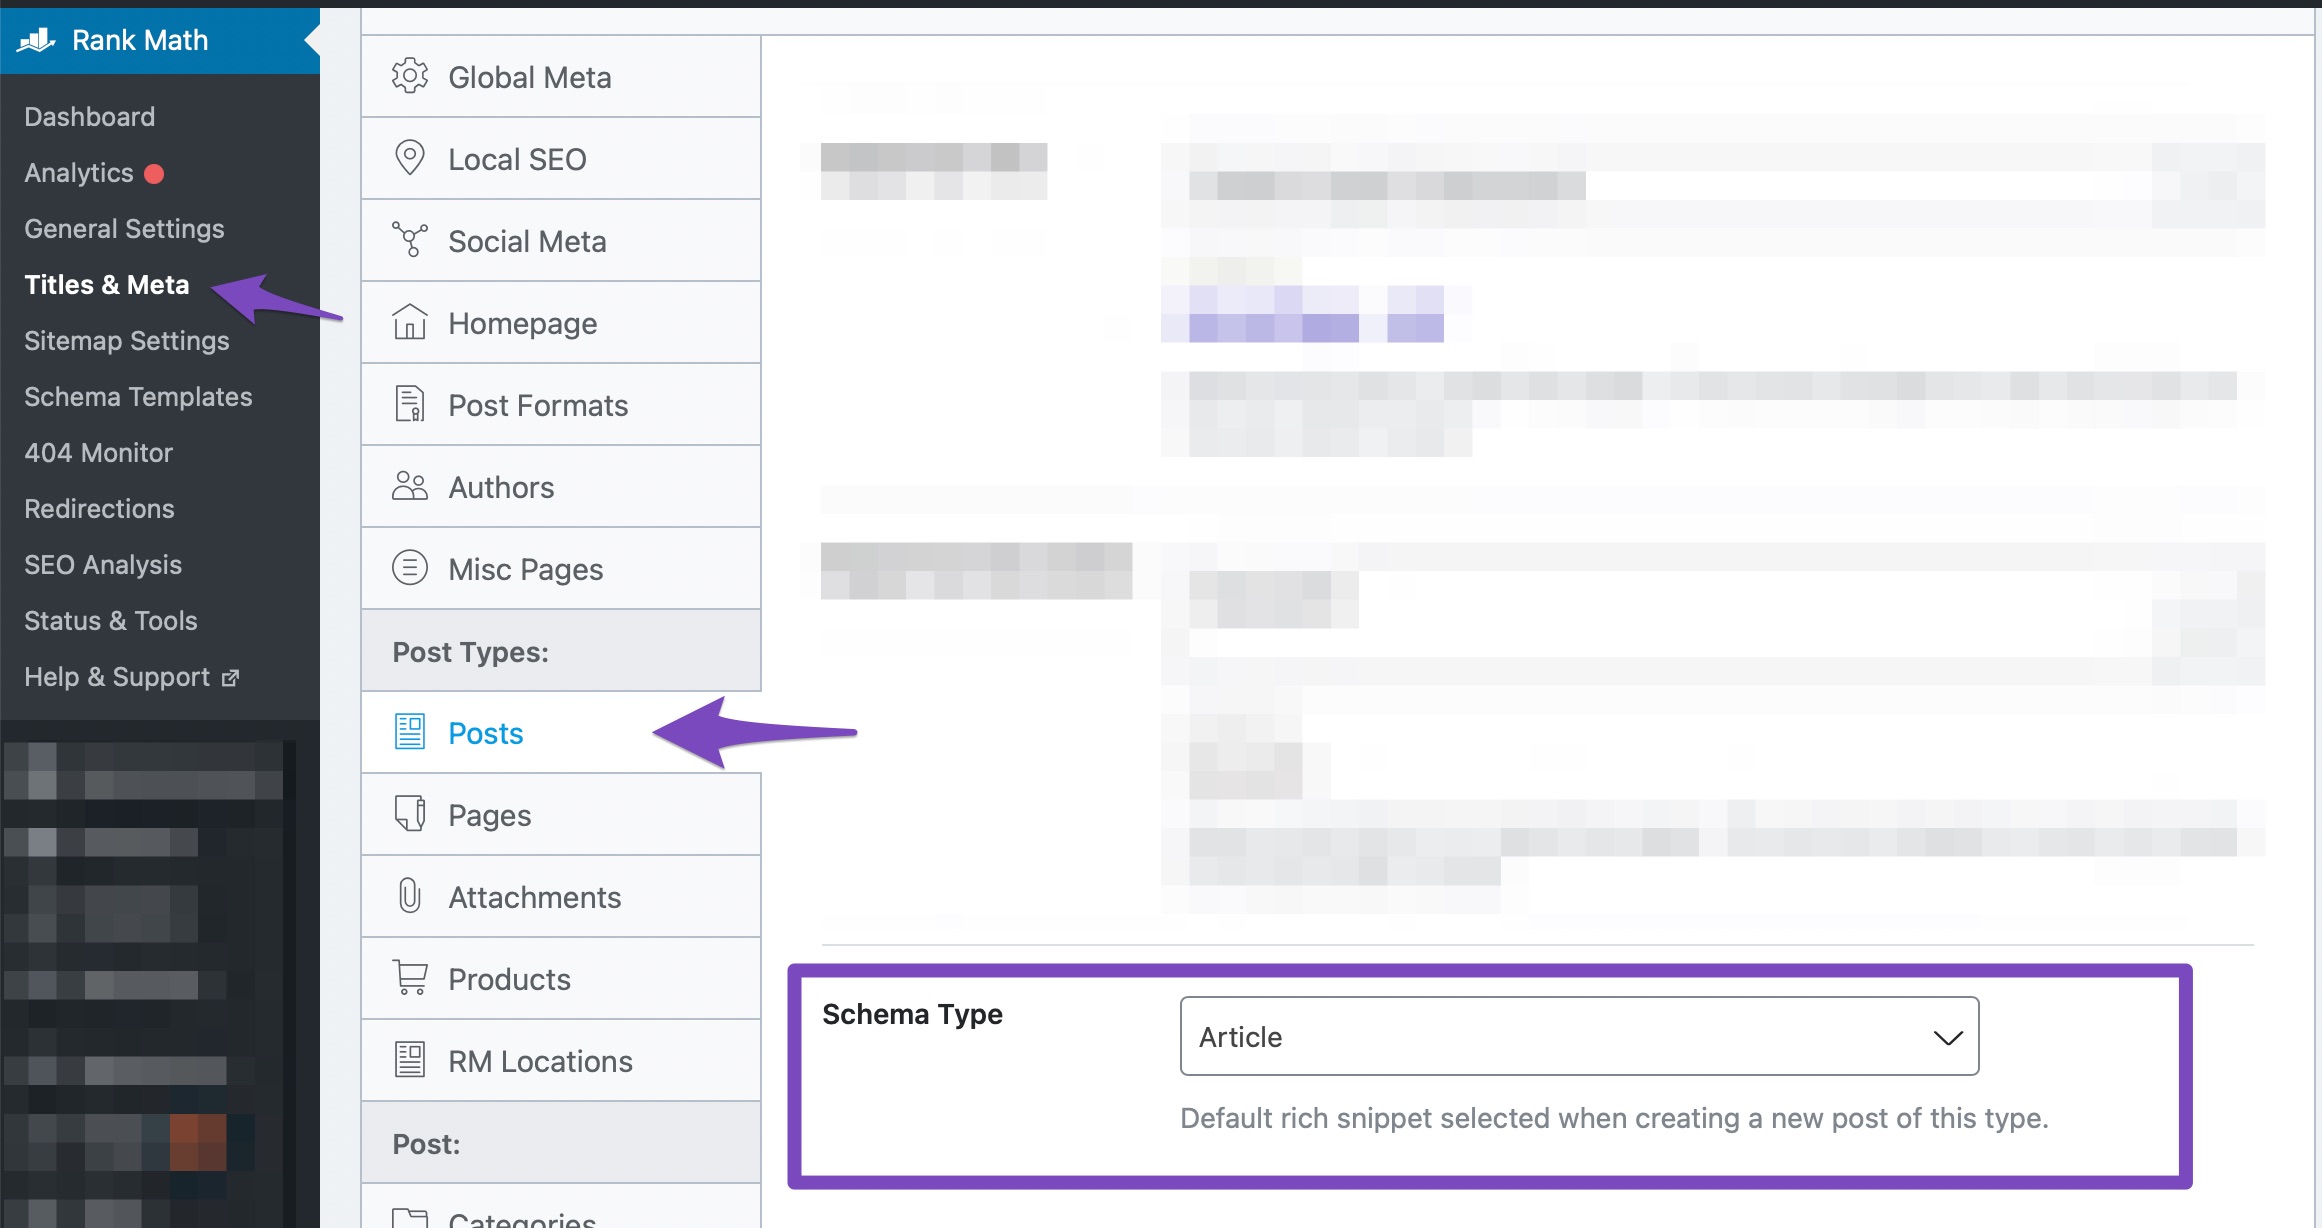
Task: Click the Schema Type chevron arrow
Action: 1947,1038
